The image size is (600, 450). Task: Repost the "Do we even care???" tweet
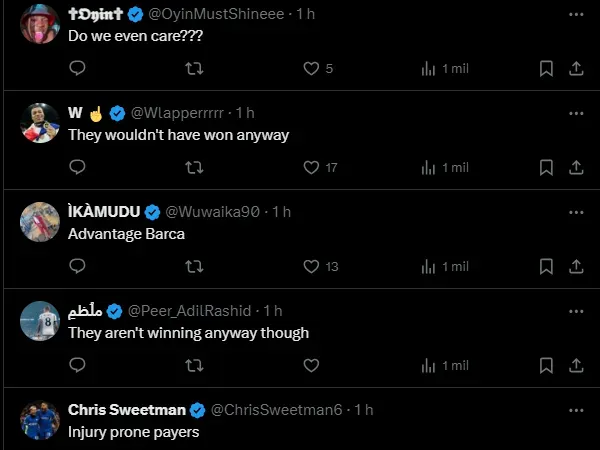point(195,69)
